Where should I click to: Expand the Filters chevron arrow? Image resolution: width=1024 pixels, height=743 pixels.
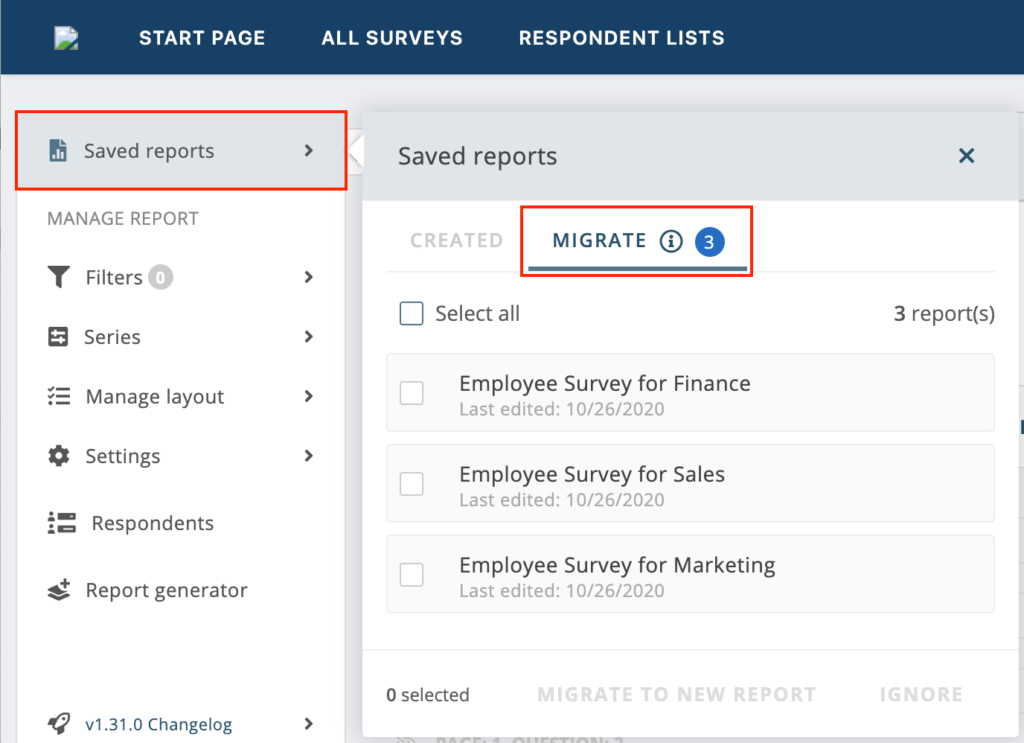[x=309, y=277]
